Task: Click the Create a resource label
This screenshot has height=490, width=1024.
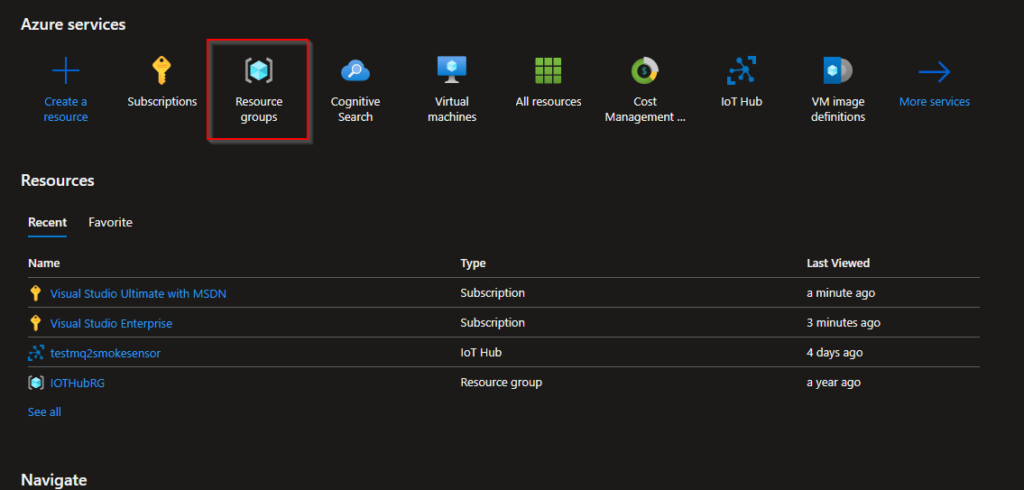Action: point(65,110)
